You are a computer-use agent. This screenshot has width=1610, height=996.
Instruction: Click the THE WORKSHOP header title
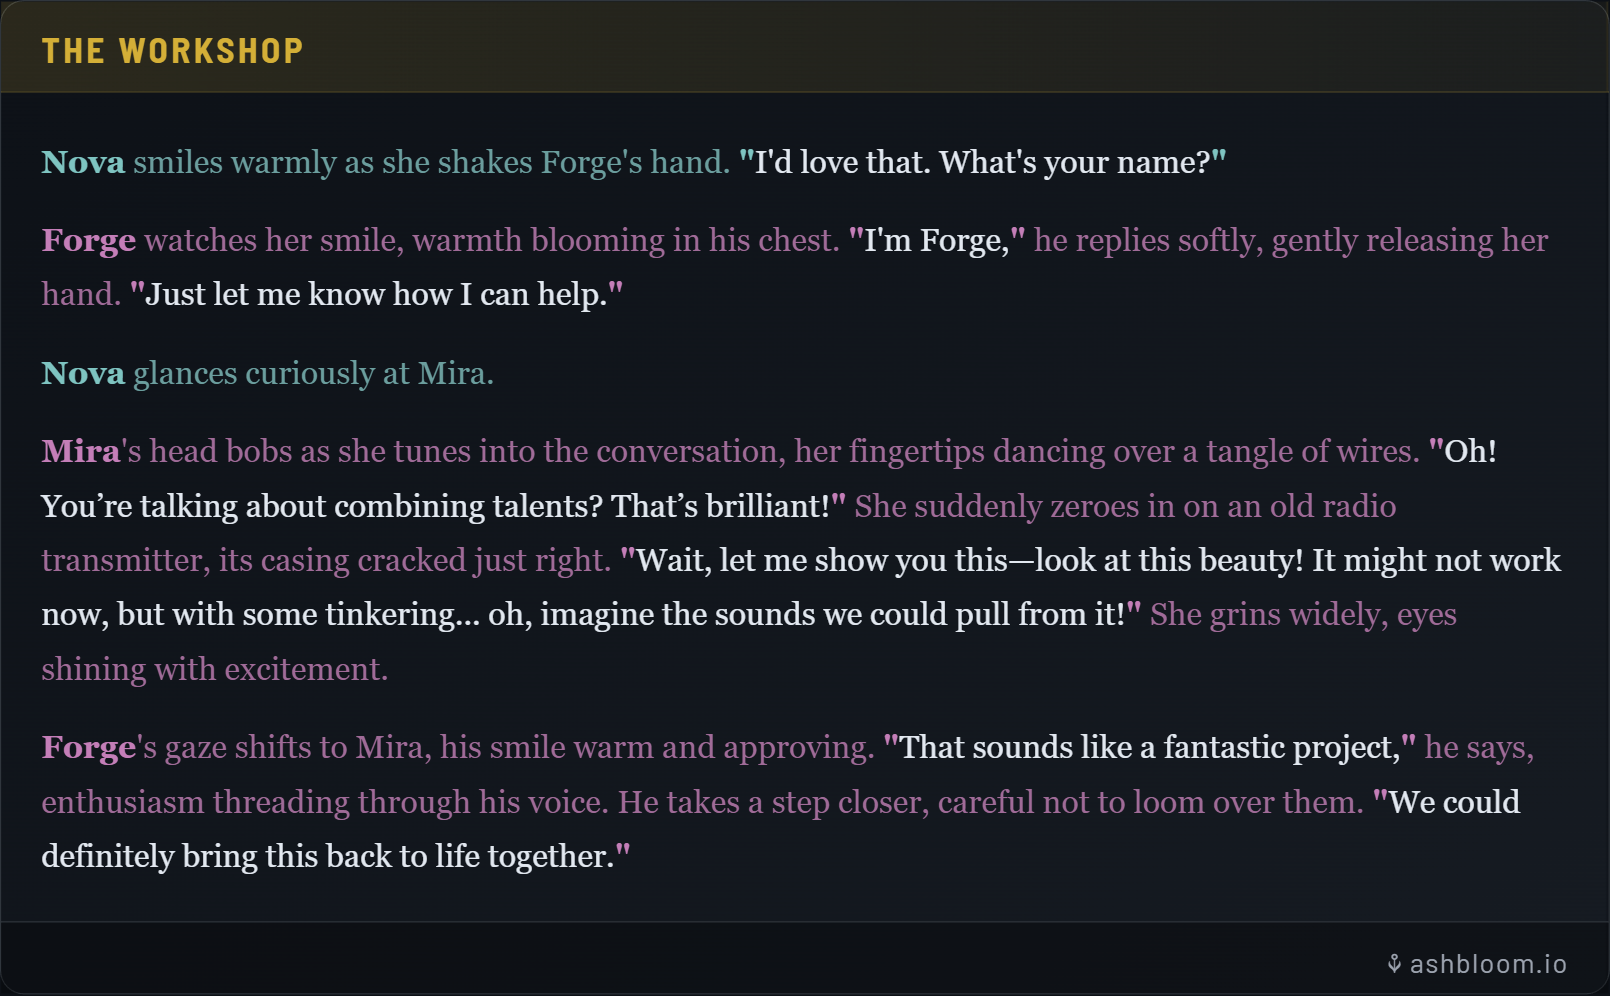(172, 51)
